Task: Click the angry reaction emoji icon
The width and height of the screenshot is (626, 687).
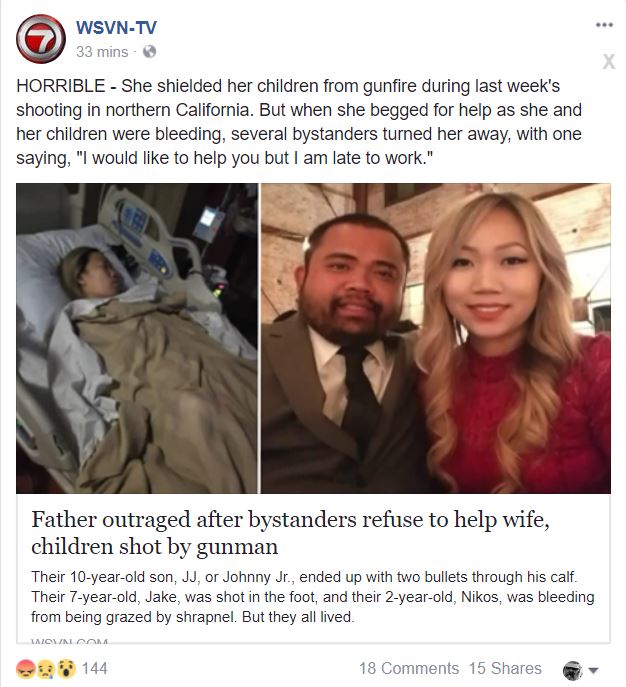Action: click(26, 669)
